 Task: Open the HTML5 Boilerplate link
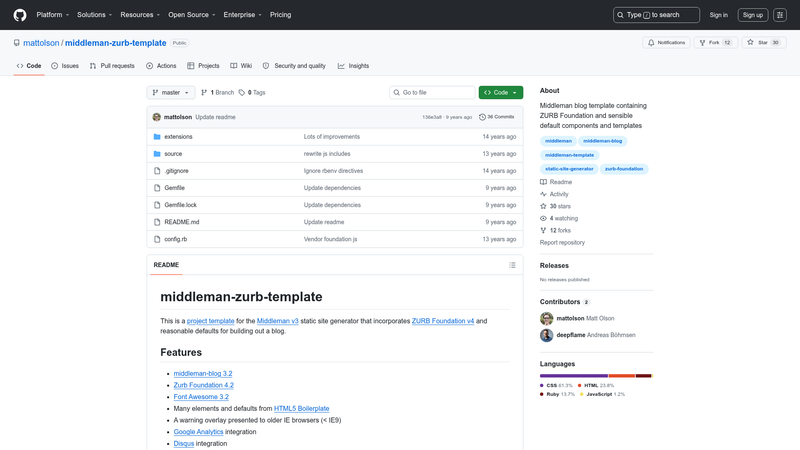click(x=302, y=409)
